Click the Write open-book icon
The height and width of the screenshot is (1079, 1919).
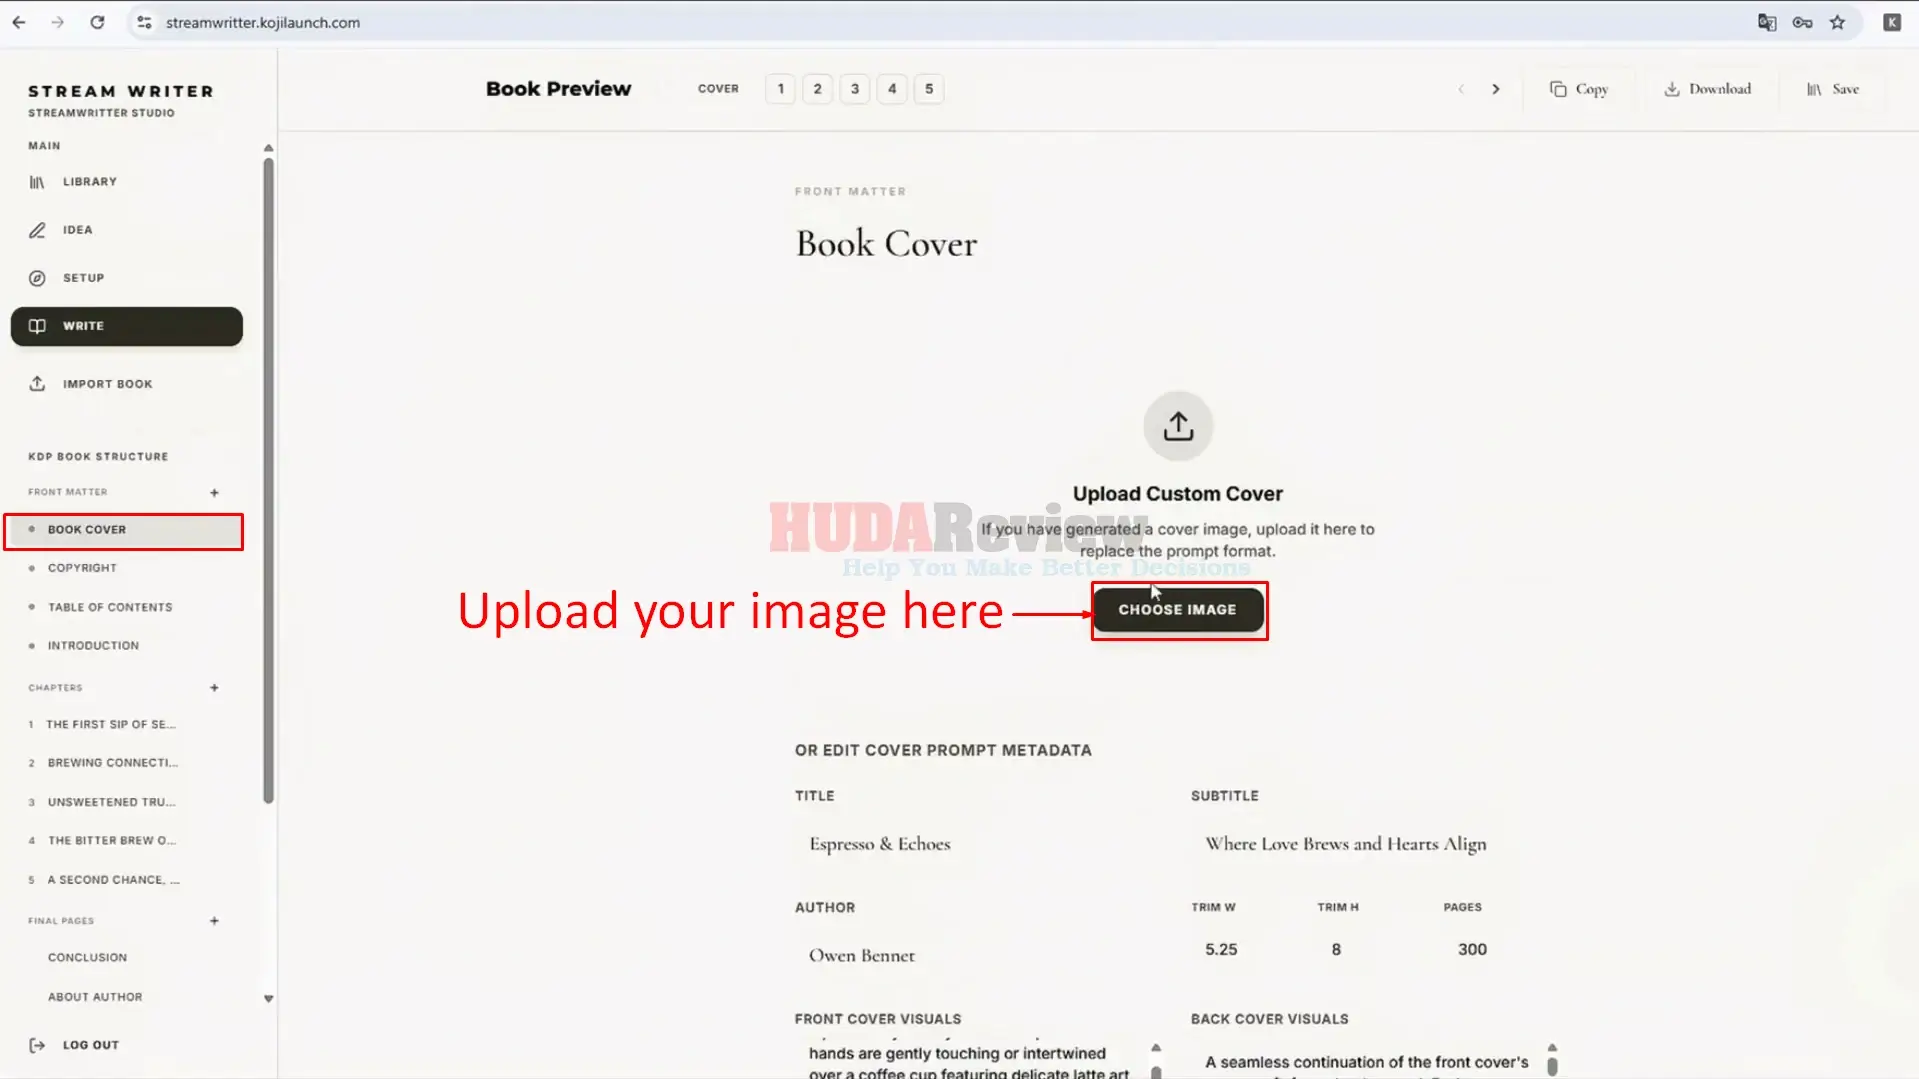[37, 326]
